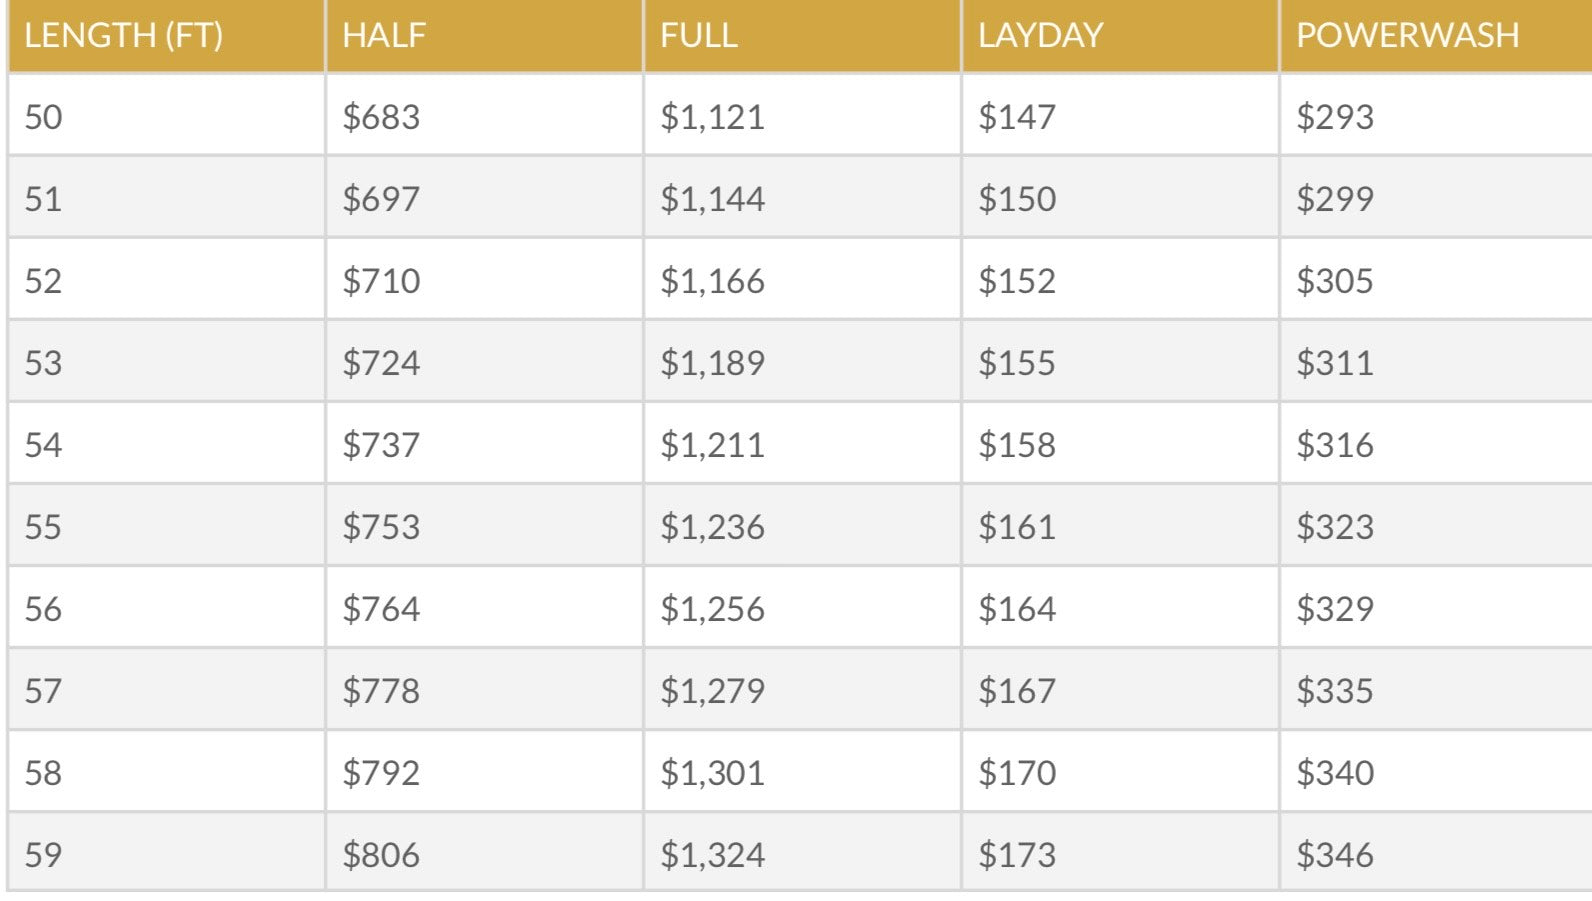This screenshot has width=1592, height=901.
Task: Click the $683 half price cell
Action: pos(381,117)
